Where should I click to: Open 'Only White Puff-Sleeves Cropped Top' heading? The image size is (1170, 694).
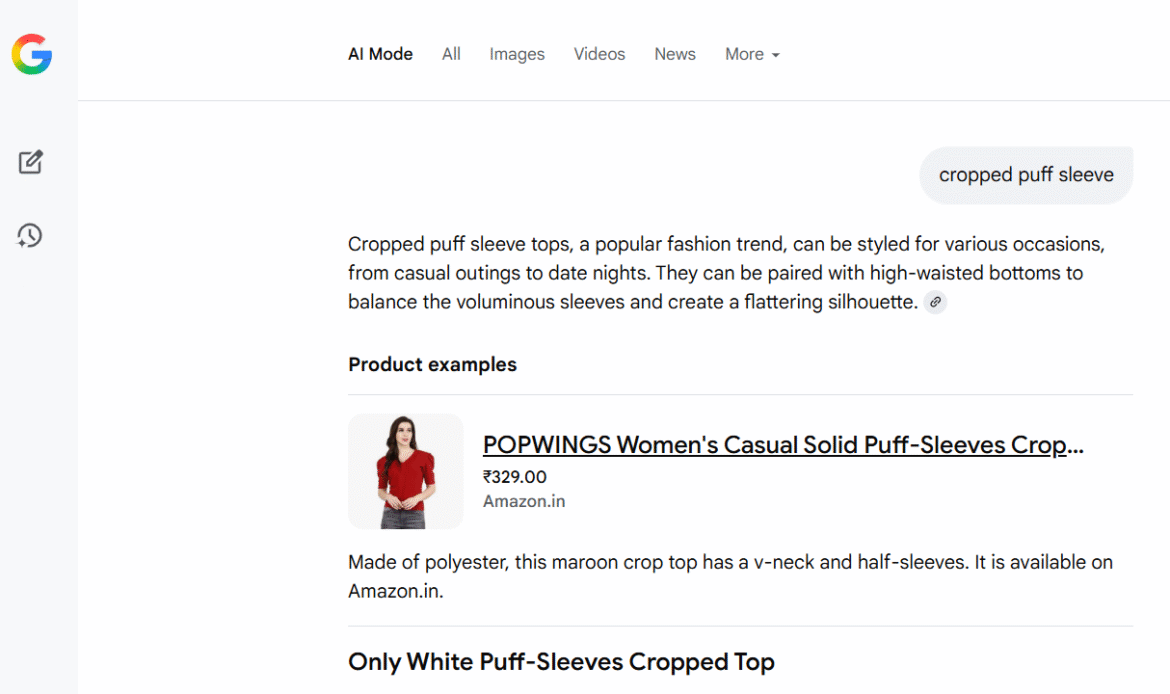(x=561, y=662)
